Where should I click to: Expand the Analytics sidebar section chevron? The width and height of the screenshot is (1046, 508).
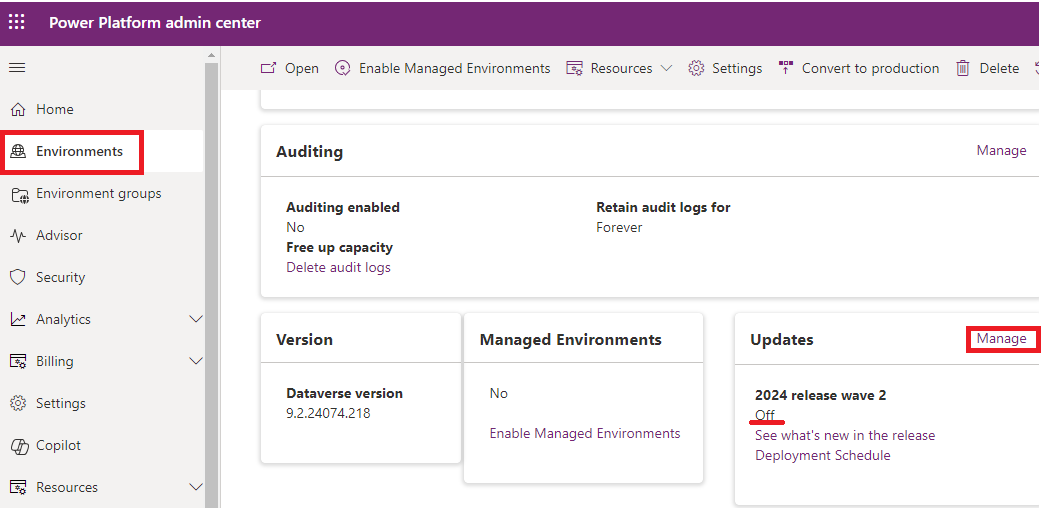[196, 319]
